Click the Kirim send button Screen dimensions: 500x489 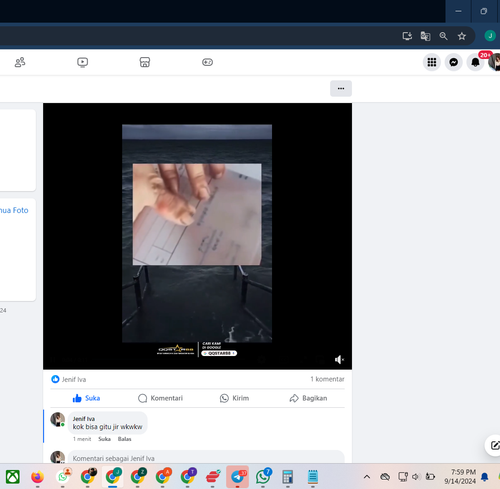234,398
